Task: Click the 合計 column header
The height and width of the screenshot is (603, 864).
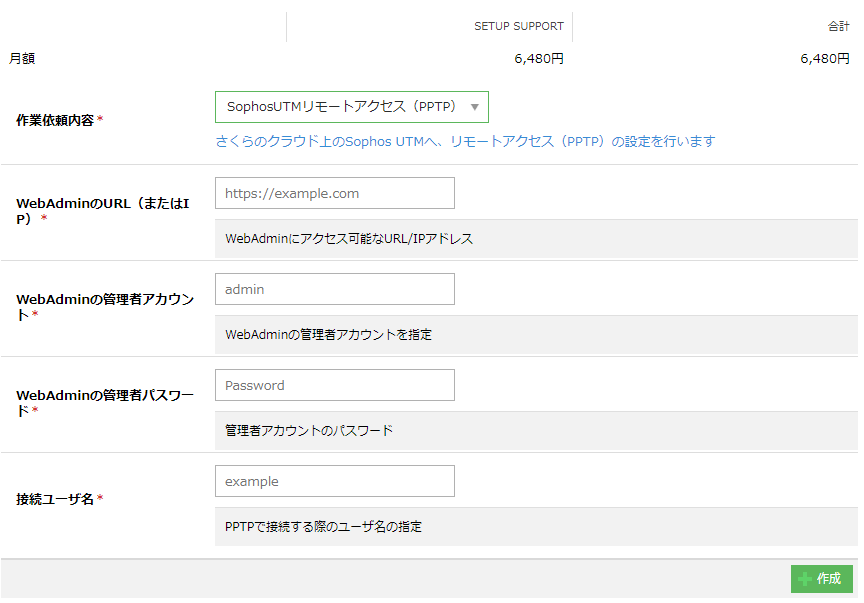Action: click(838, 26)
